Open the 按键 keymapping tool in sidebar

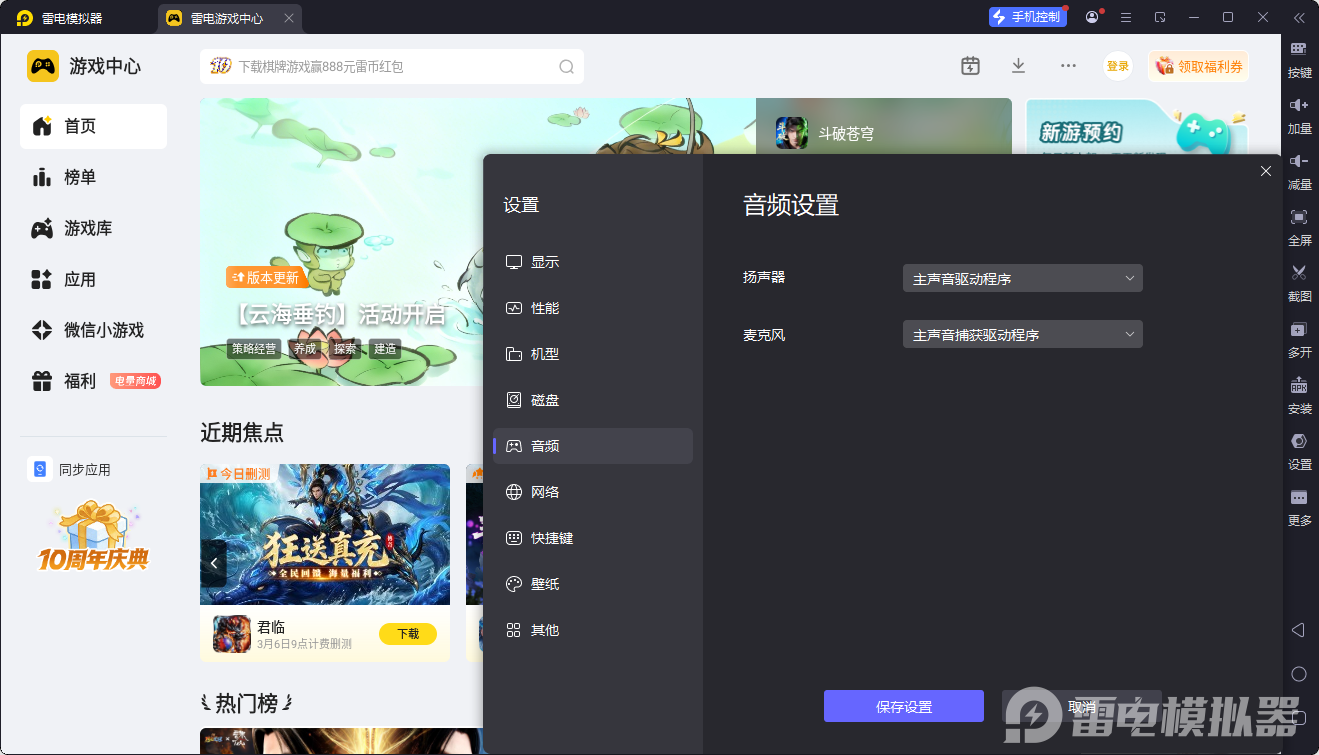(x=1299, y=60)
